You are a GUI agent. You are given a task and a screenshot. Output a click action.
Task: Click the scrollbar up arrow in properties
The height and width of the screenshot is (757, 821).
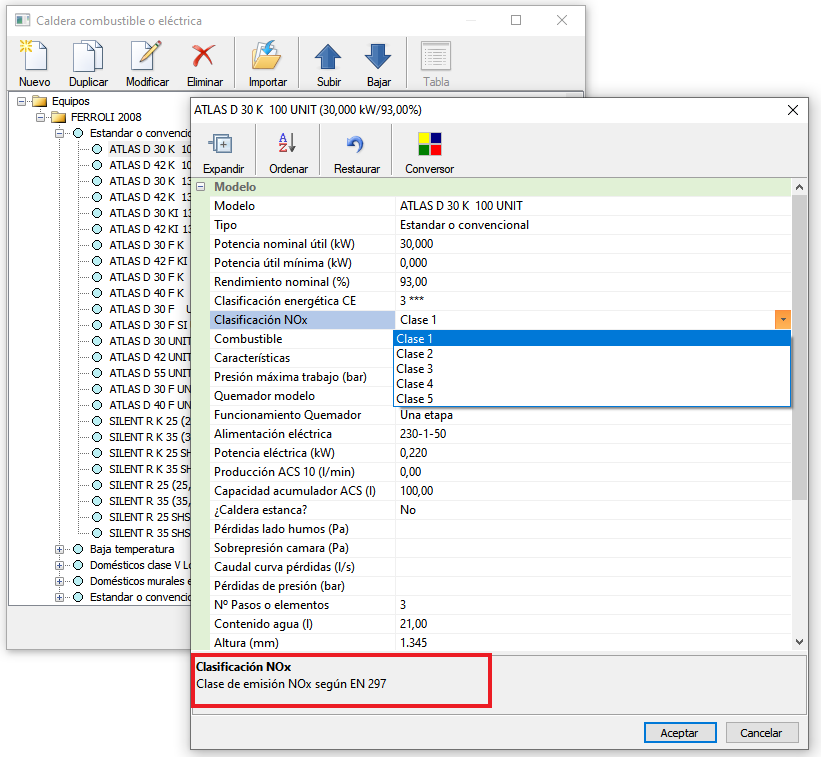[799, 187]
